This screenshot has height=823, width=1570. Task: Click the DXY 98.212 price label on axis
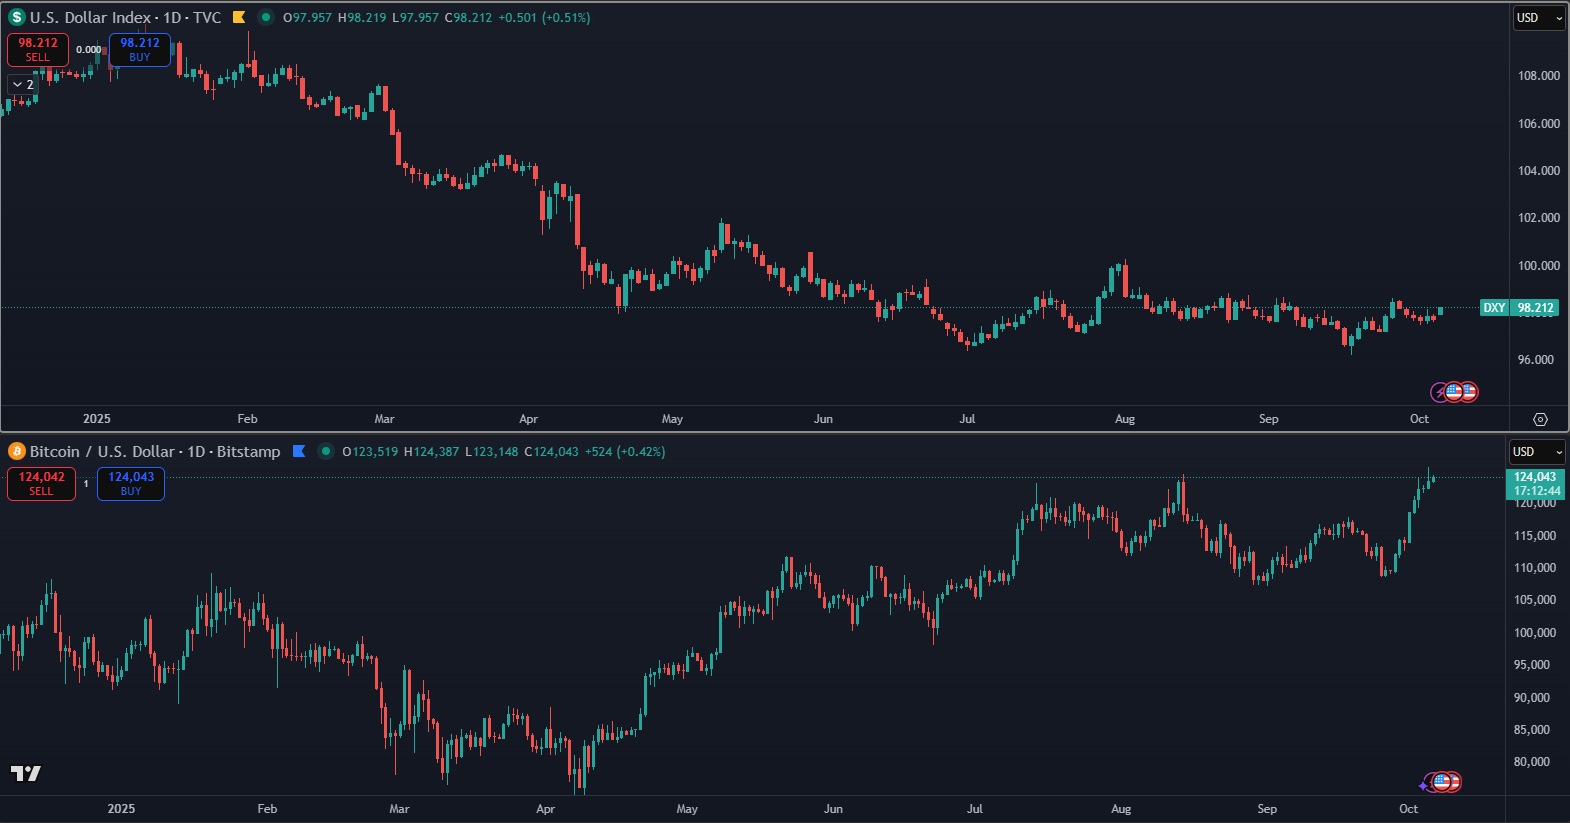pyautogui.click(x=1520, y=308)
